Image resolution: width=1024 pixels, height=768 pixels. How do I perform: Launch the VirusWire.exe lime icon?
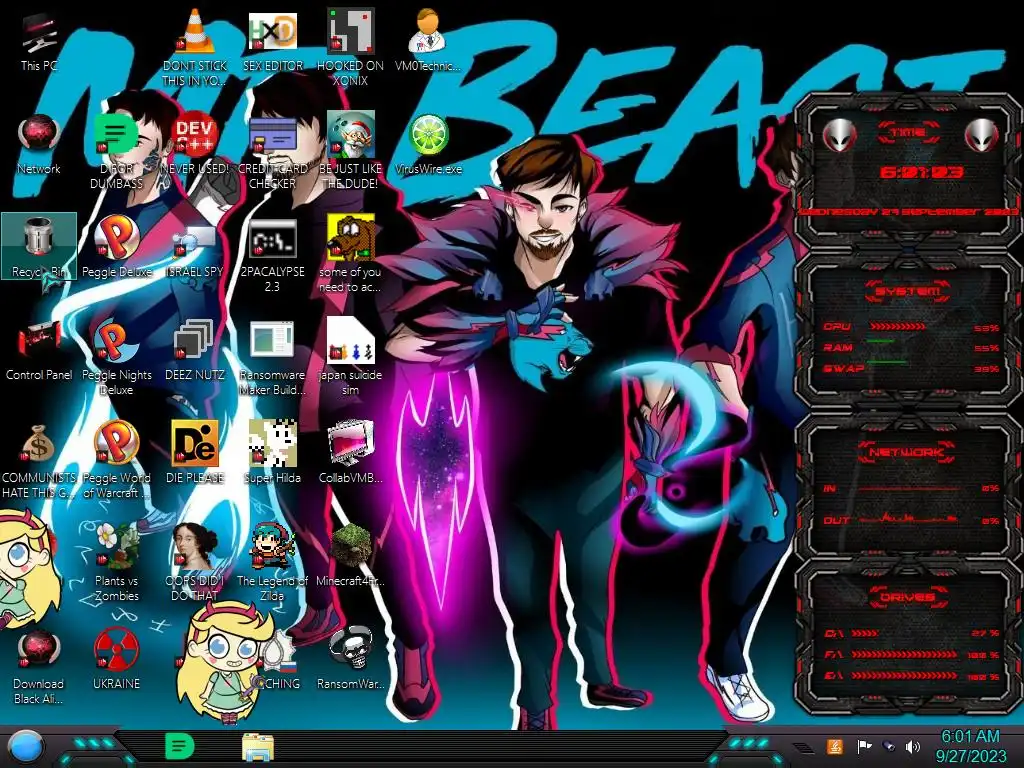(x=428, y=136)
